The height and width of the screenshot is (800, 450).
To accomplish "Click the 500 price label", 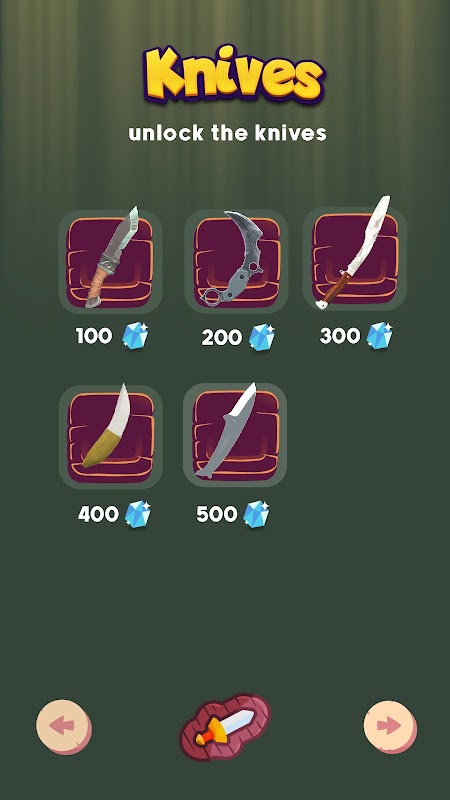I will click(217, 514).
